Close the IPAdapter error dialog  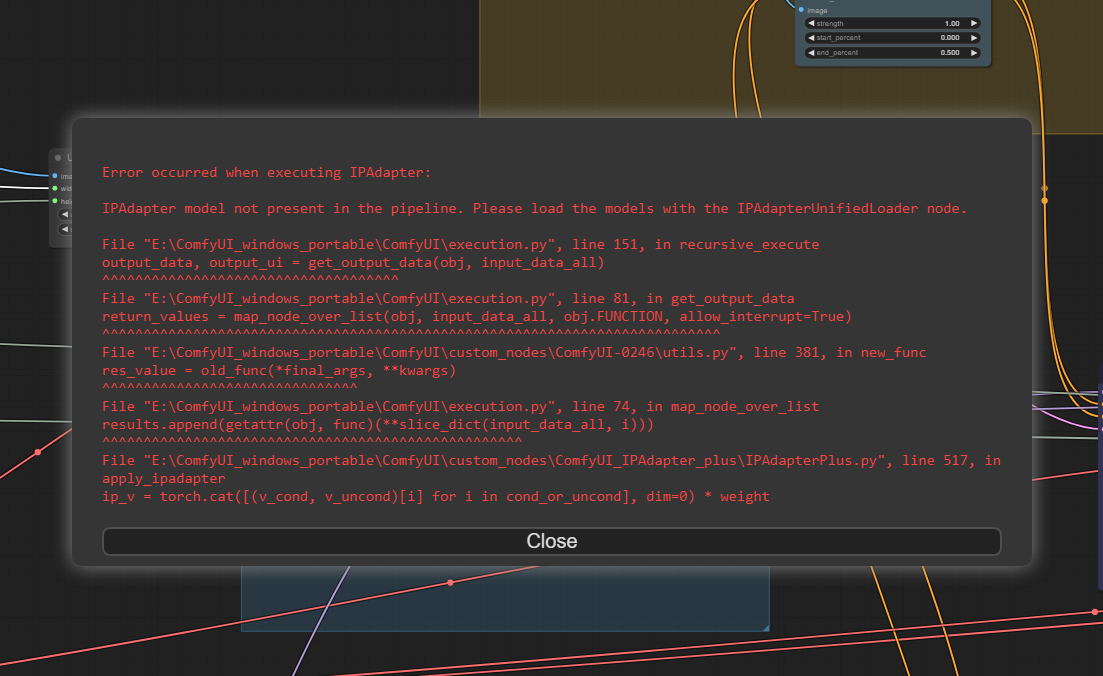[x=552, y=541]
